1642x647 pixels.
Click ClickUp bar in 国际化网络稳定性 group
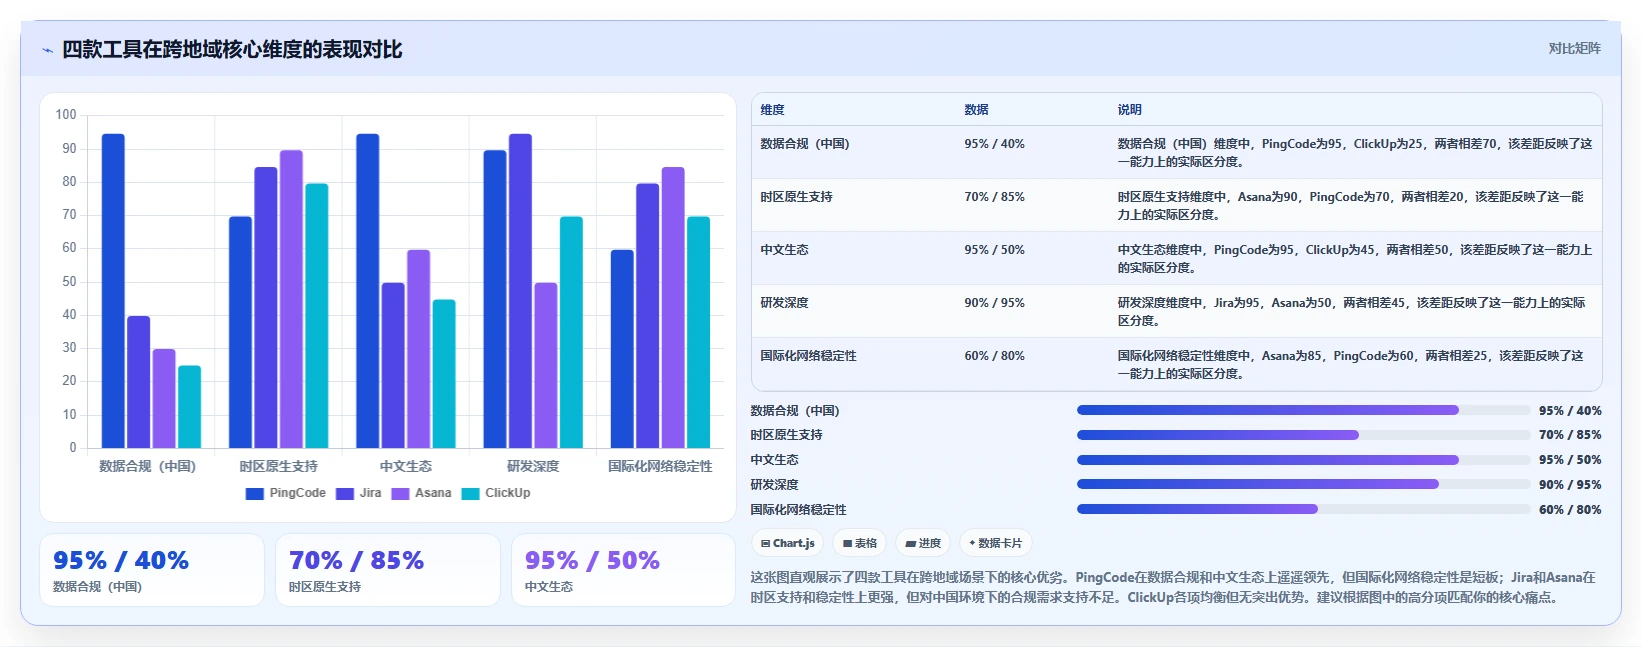tap(698, 332)
